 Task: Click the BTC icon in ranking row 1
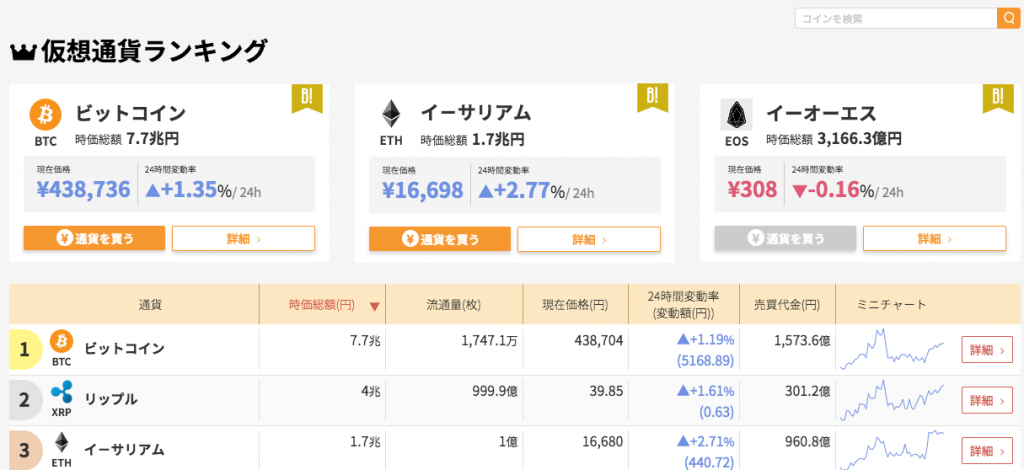tap(62, 341)
